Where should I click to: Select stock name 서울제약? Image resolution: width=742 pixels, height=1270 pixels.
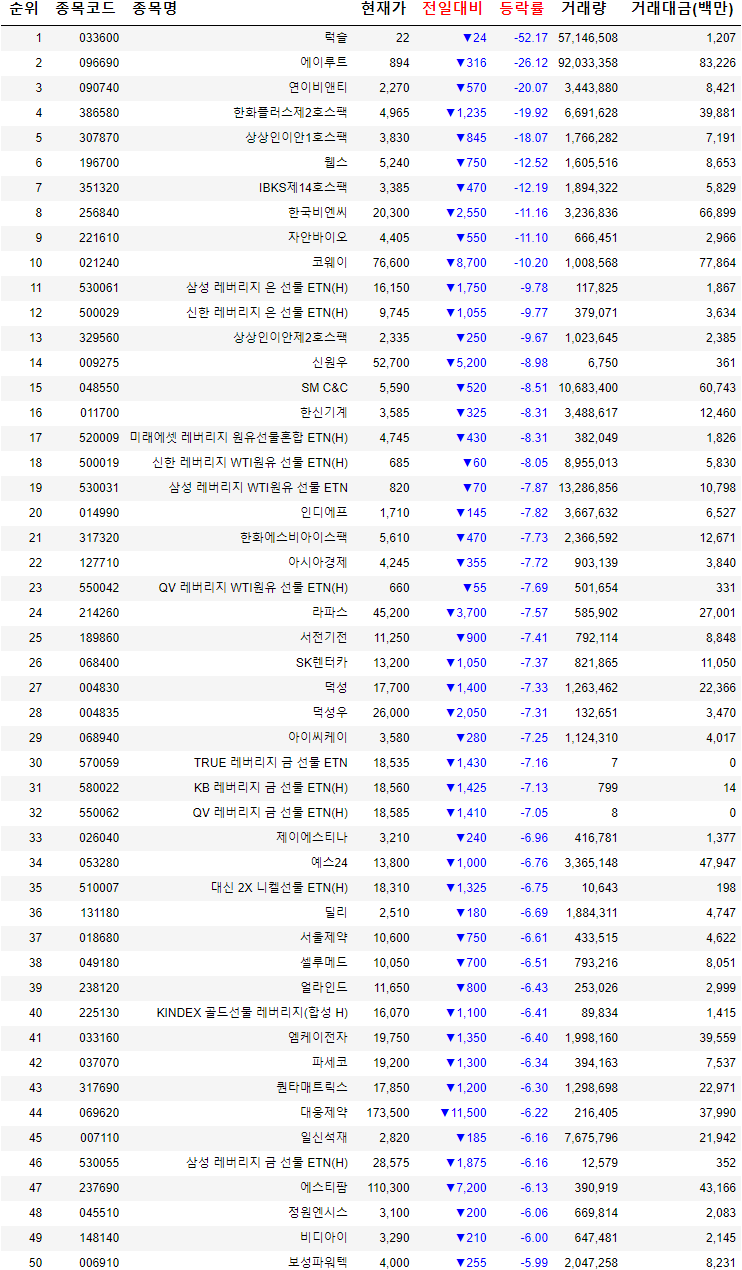(324, 938)
